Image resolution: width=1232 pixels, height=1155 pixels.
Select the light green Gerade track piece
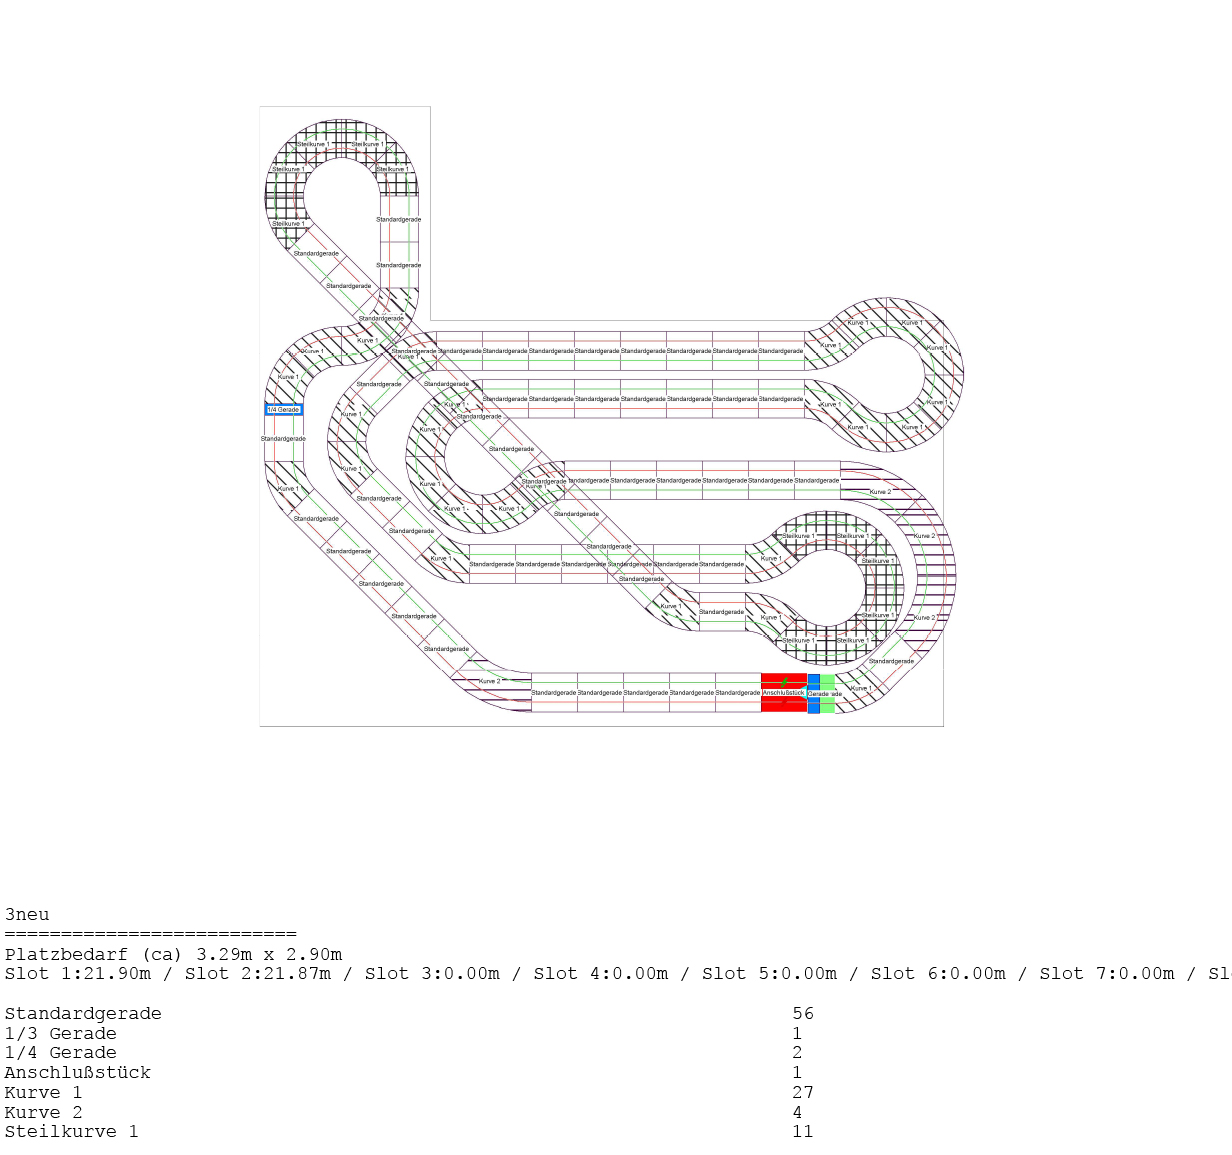point(827,694)
